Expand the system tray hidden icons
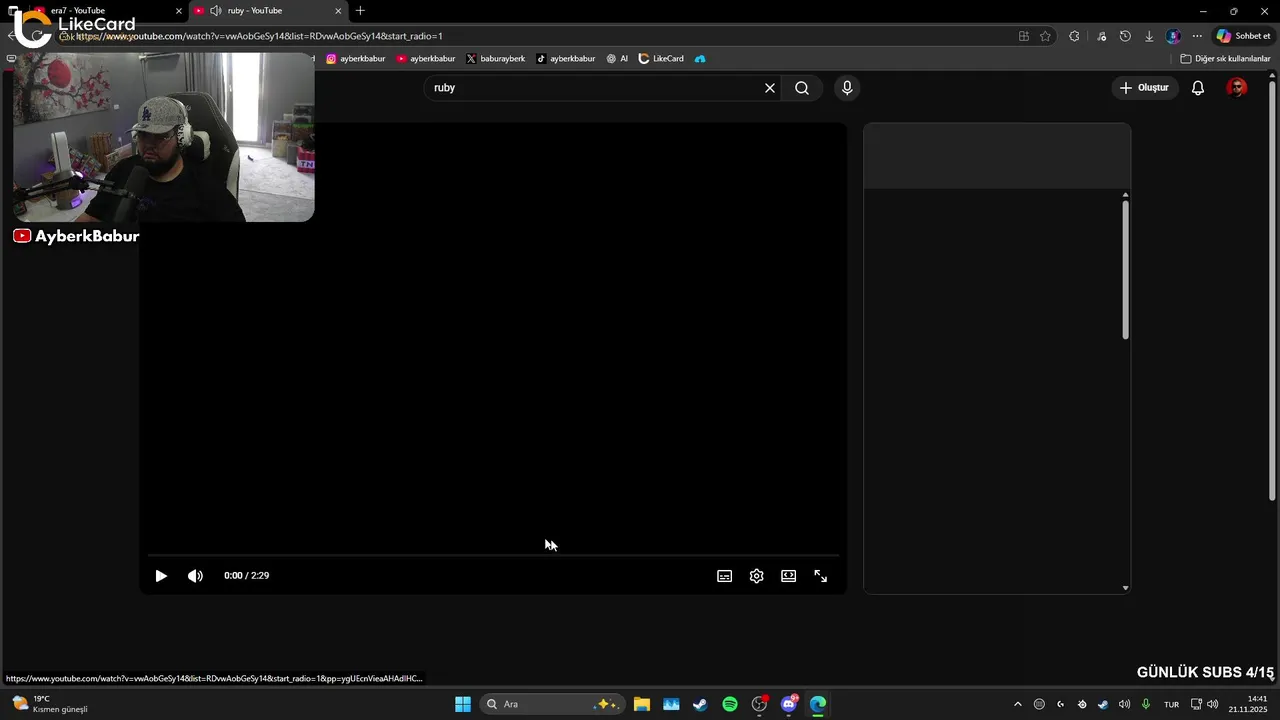Viewport: 1280px width, 720px height. click(x=1018, y=704)
